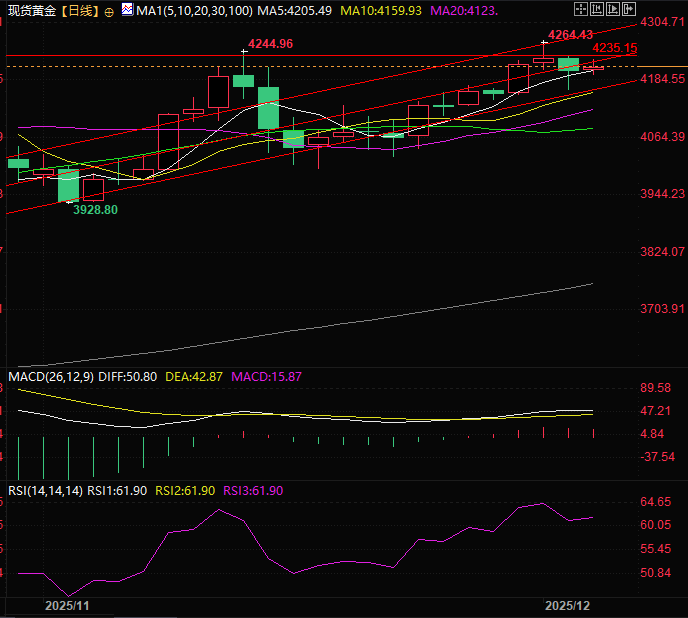The image size is (688, 618).
Task: Click the 4304.71 price axis label
Action: point(662,22)
